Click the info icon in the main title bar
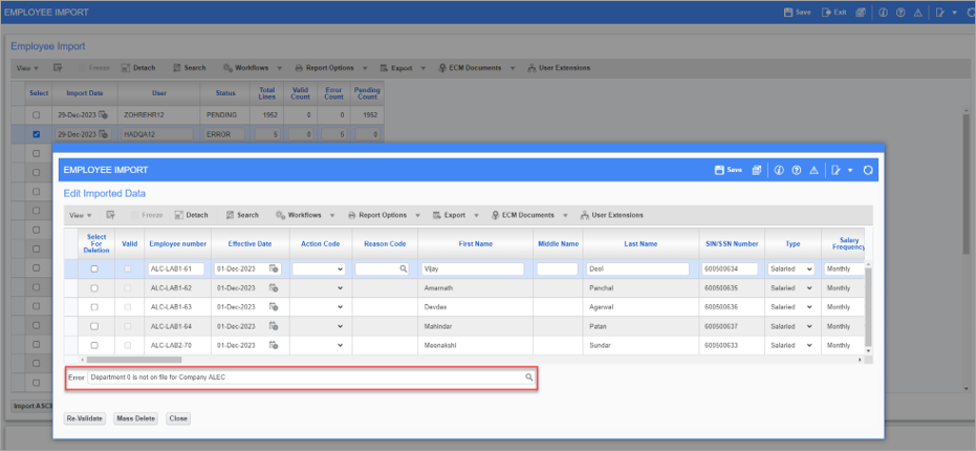The image size is (976, 451). tap(883, 12)
